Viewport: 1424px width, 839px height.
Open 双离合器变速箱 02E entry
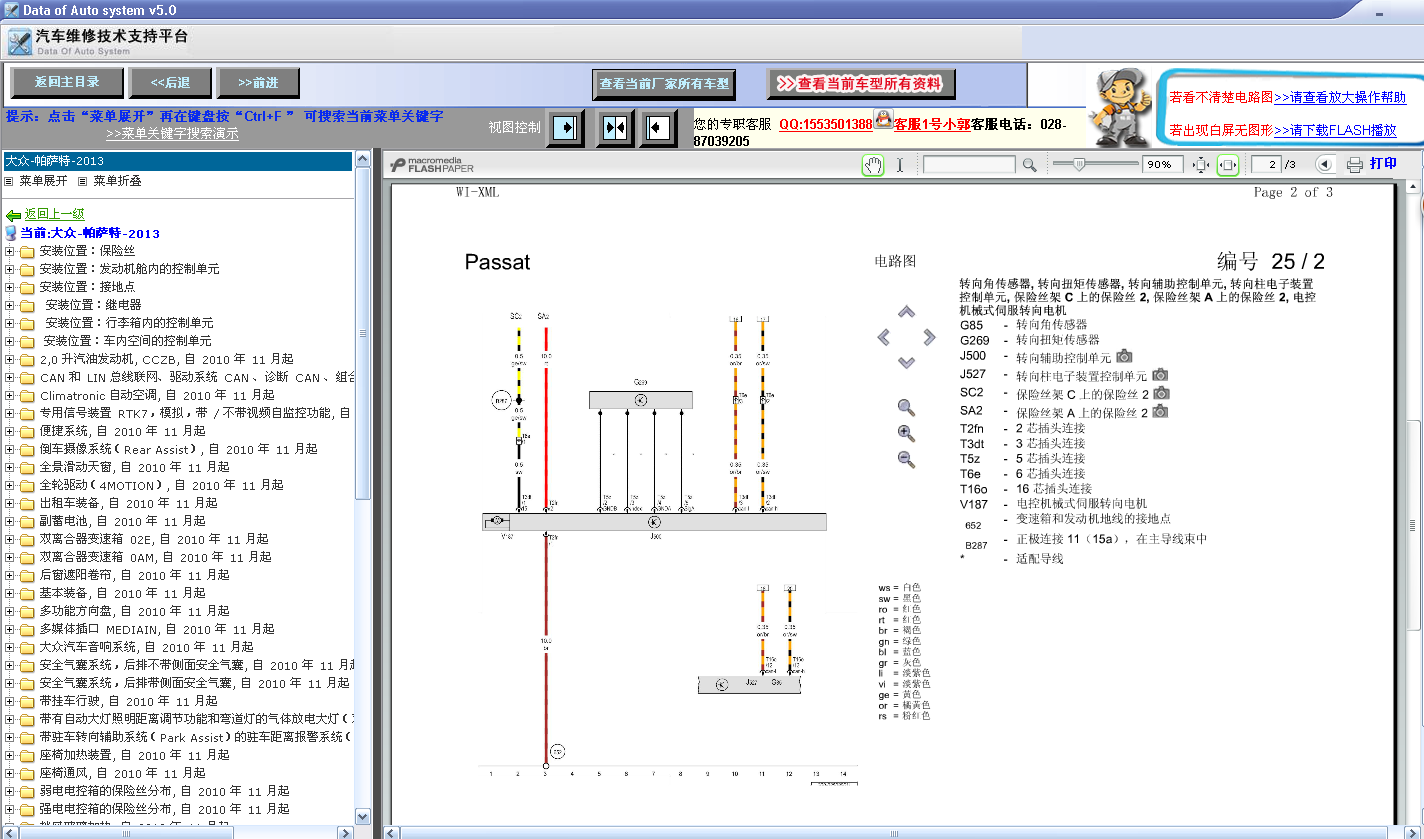(154, 539)
